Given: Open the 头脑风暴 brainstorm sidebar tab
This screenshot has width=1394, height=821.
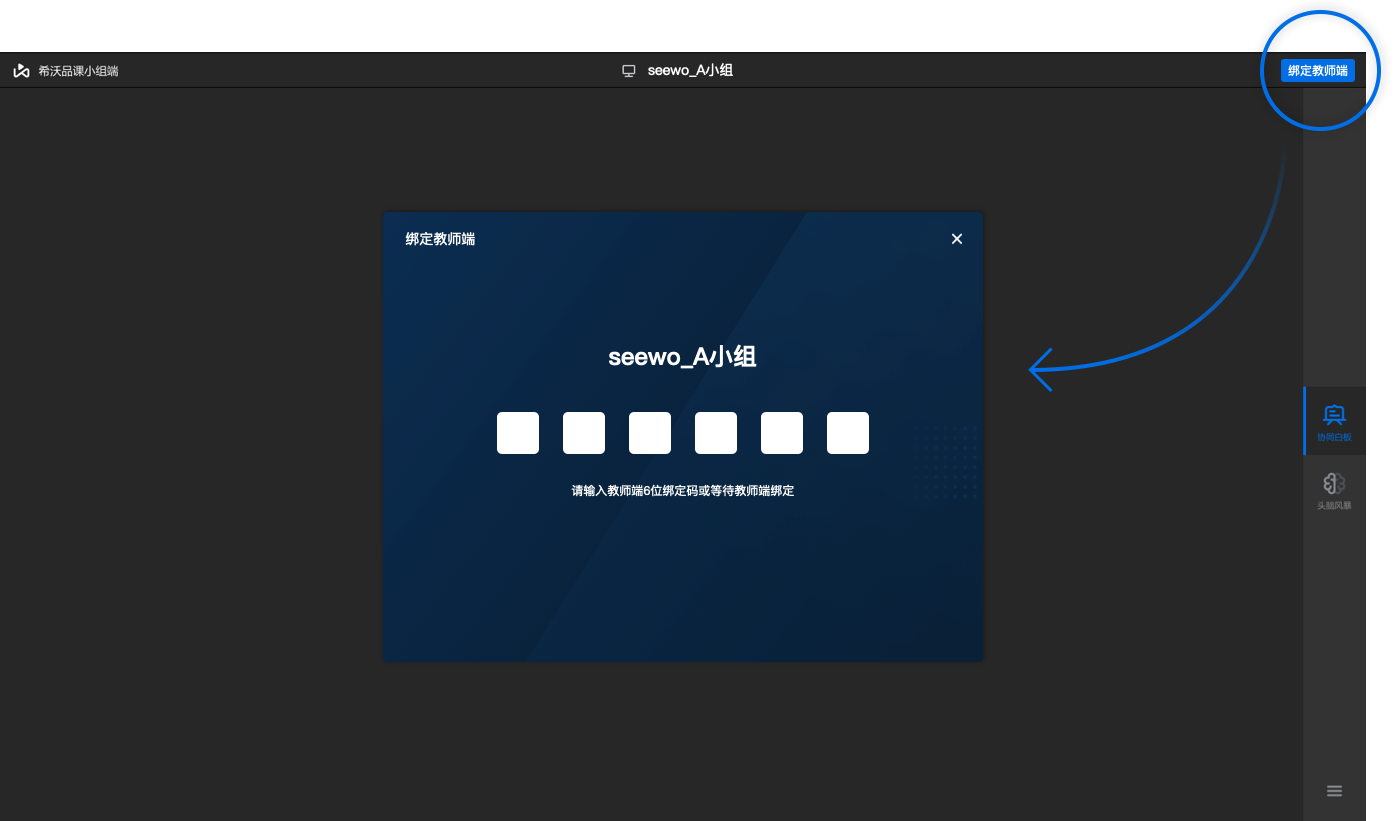Looking at the screenshot, I should point(1334,490).
